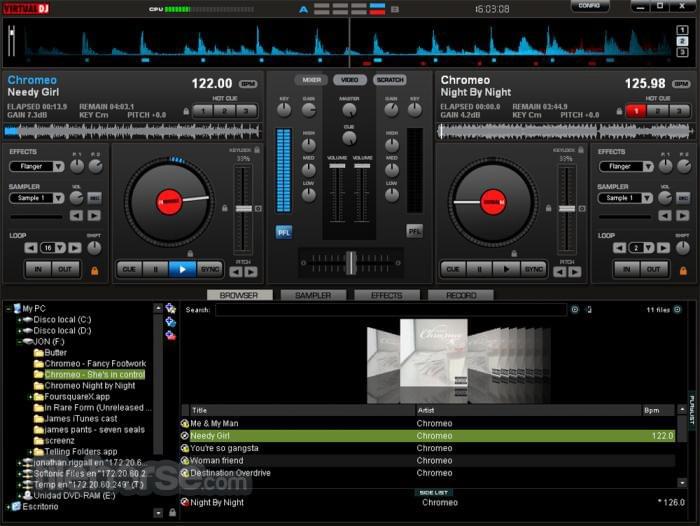
Task: Record left deck sampler with REC button
Action: pos(94,197)
